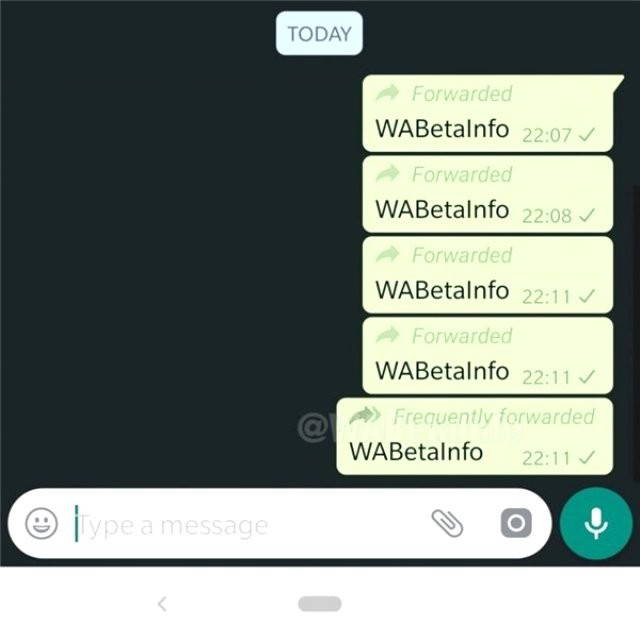
Task: Click the Frequently forwarded label text
Action: tap(494, 417)
